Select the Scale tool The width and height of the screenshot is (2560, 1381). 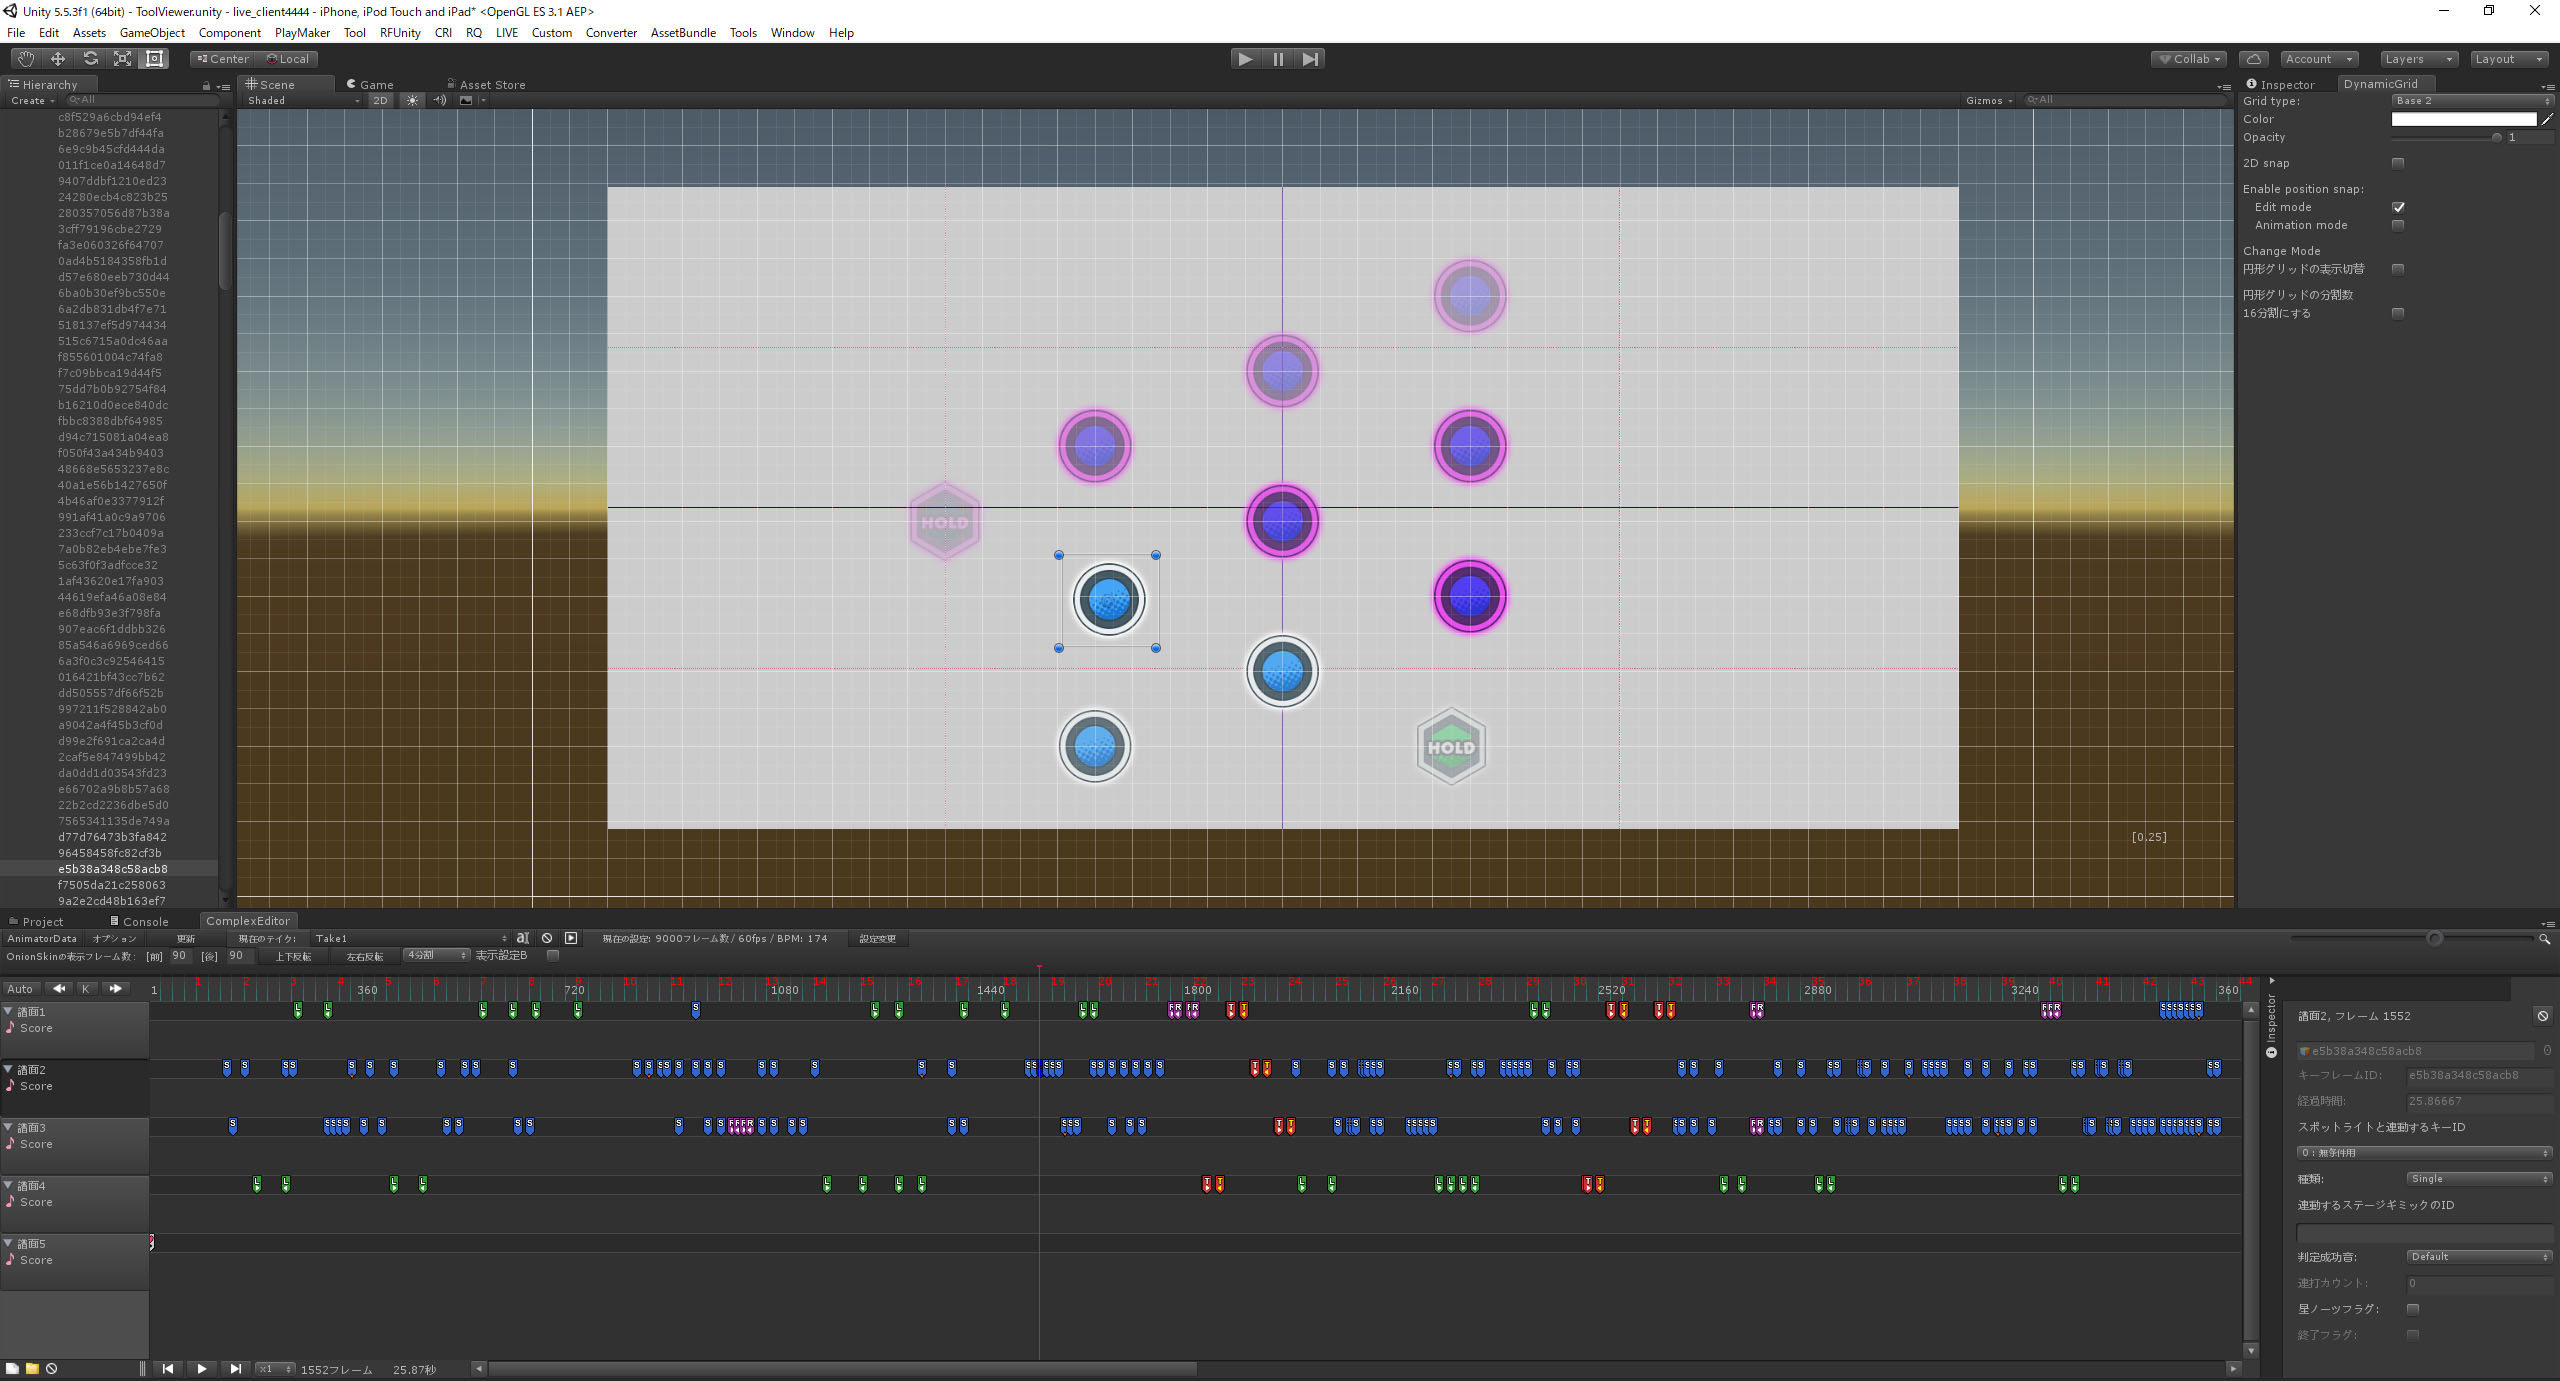122,59
